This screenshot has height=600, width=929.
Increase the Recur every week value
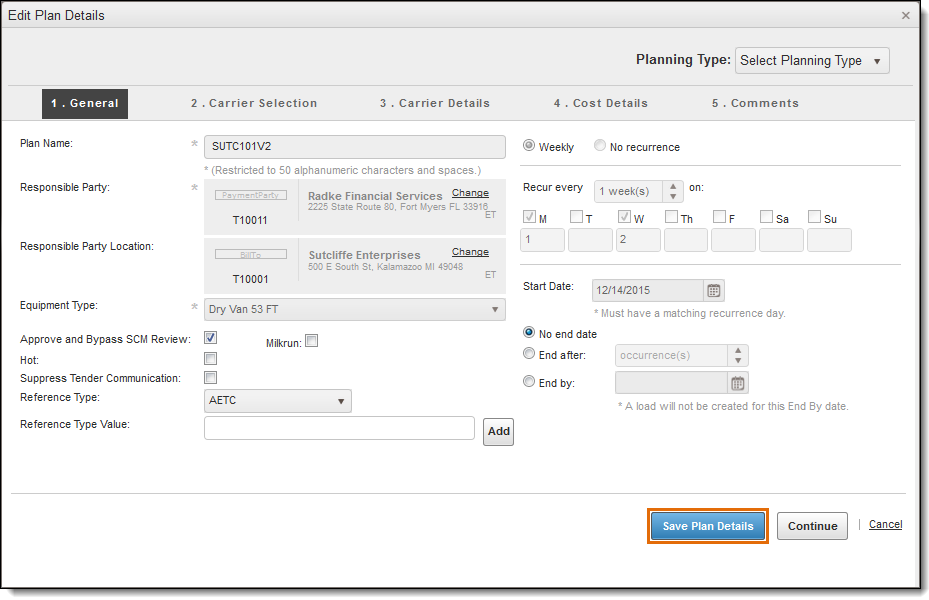(x=675, y=186)
